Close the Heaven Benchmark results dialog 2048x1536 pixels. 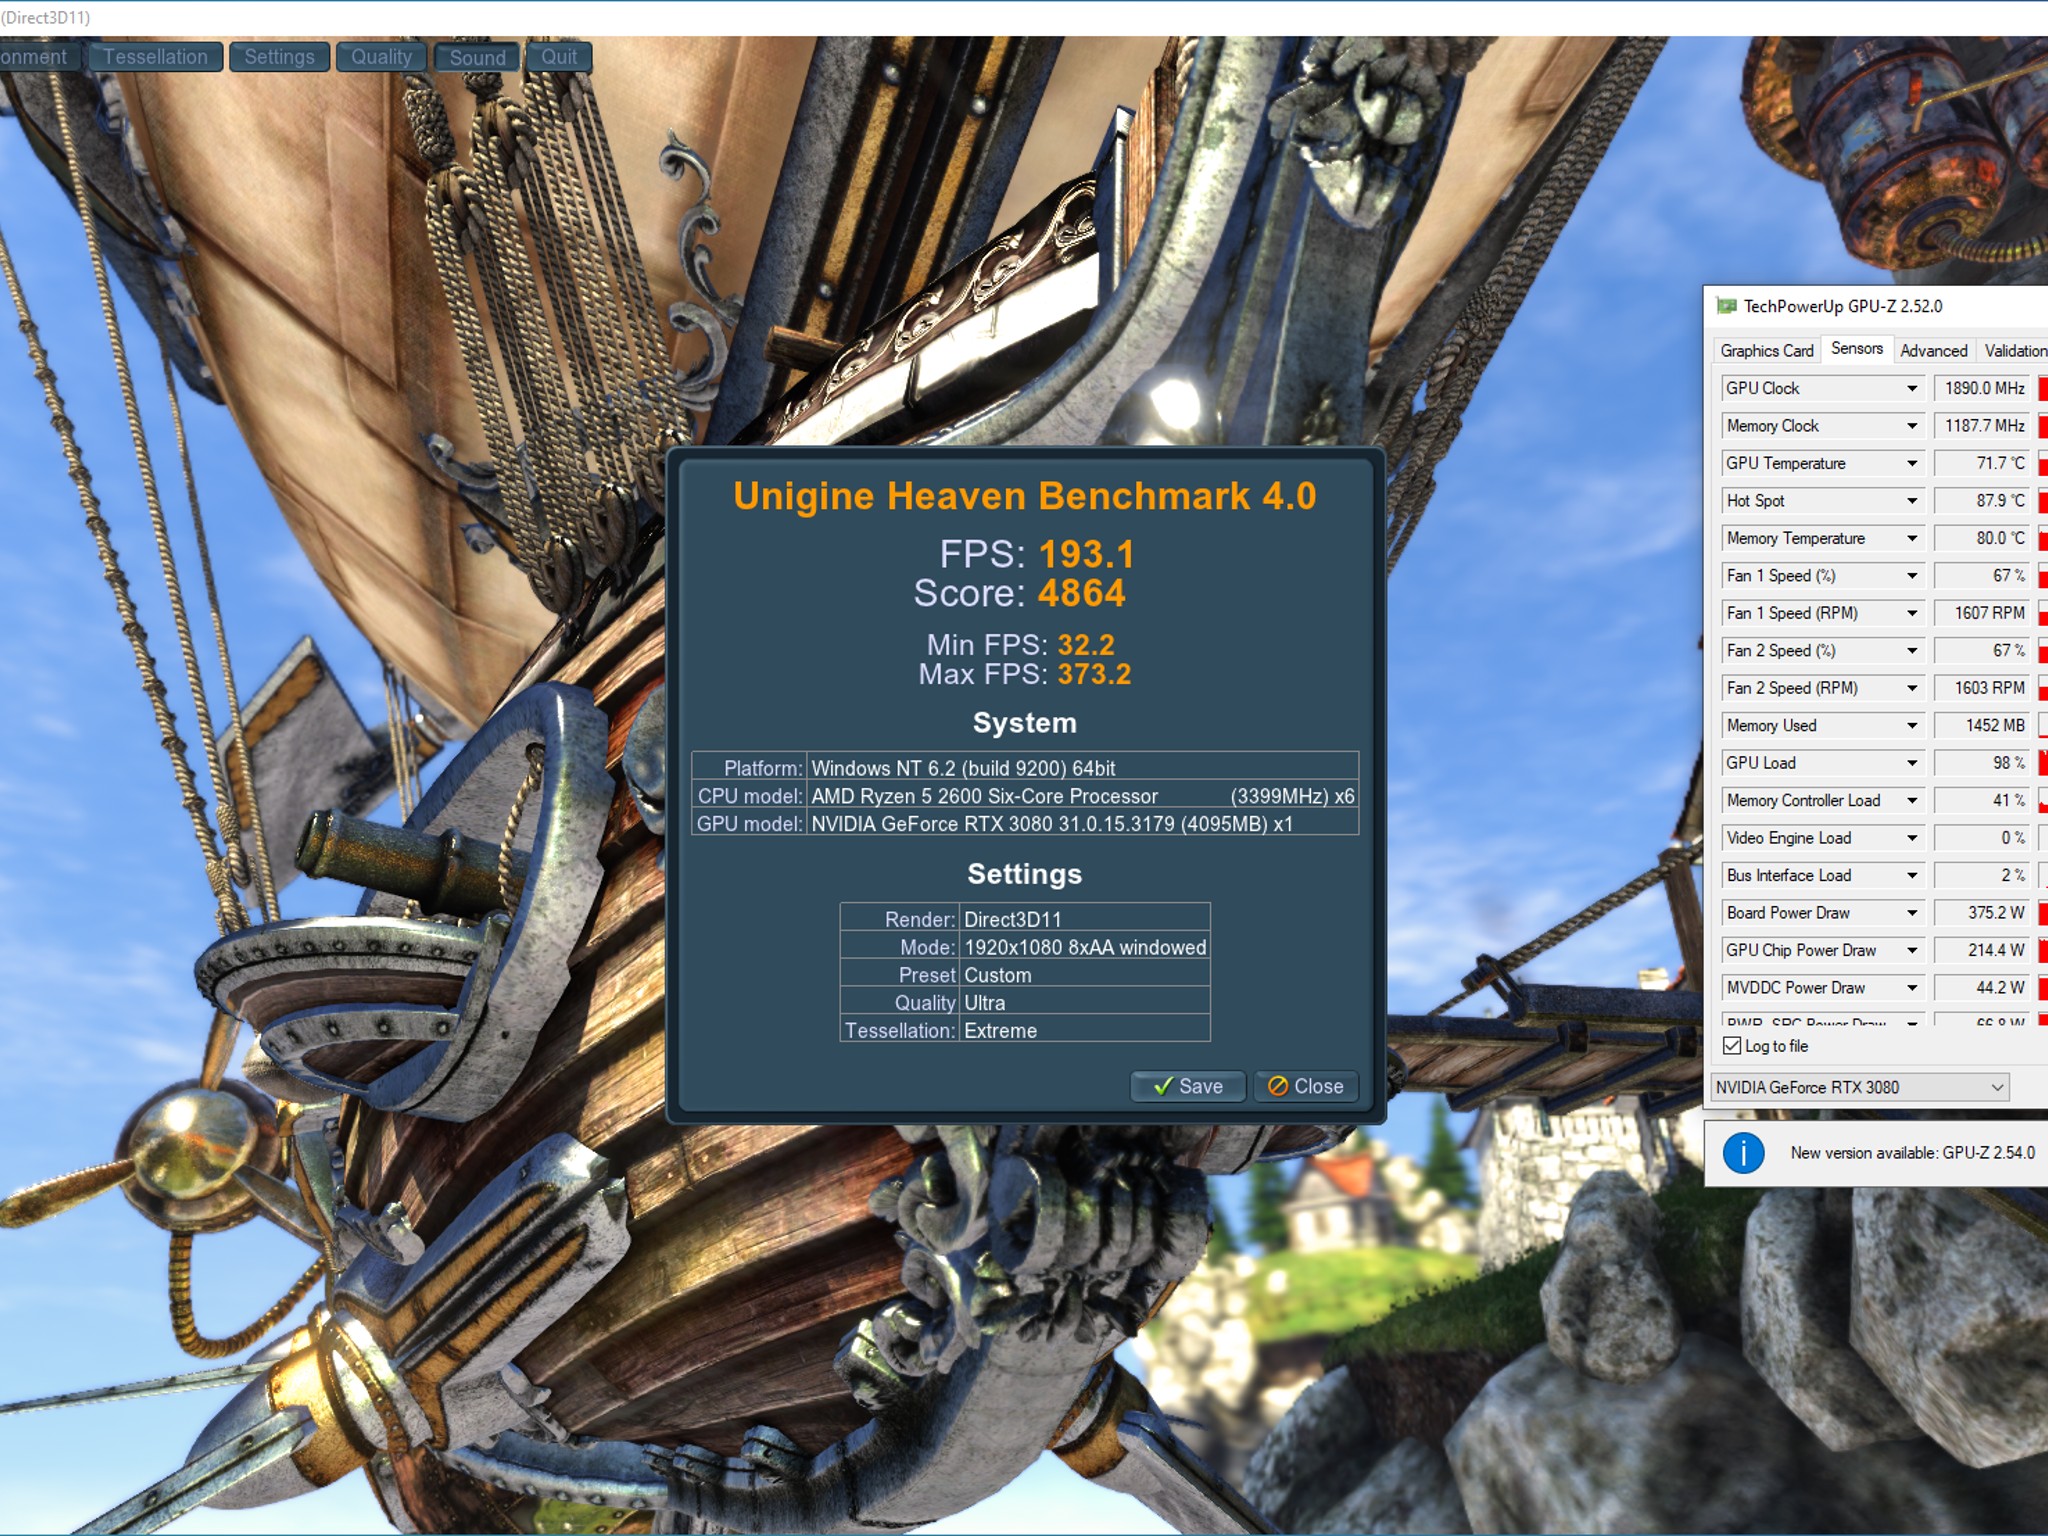(1305, 1086)
